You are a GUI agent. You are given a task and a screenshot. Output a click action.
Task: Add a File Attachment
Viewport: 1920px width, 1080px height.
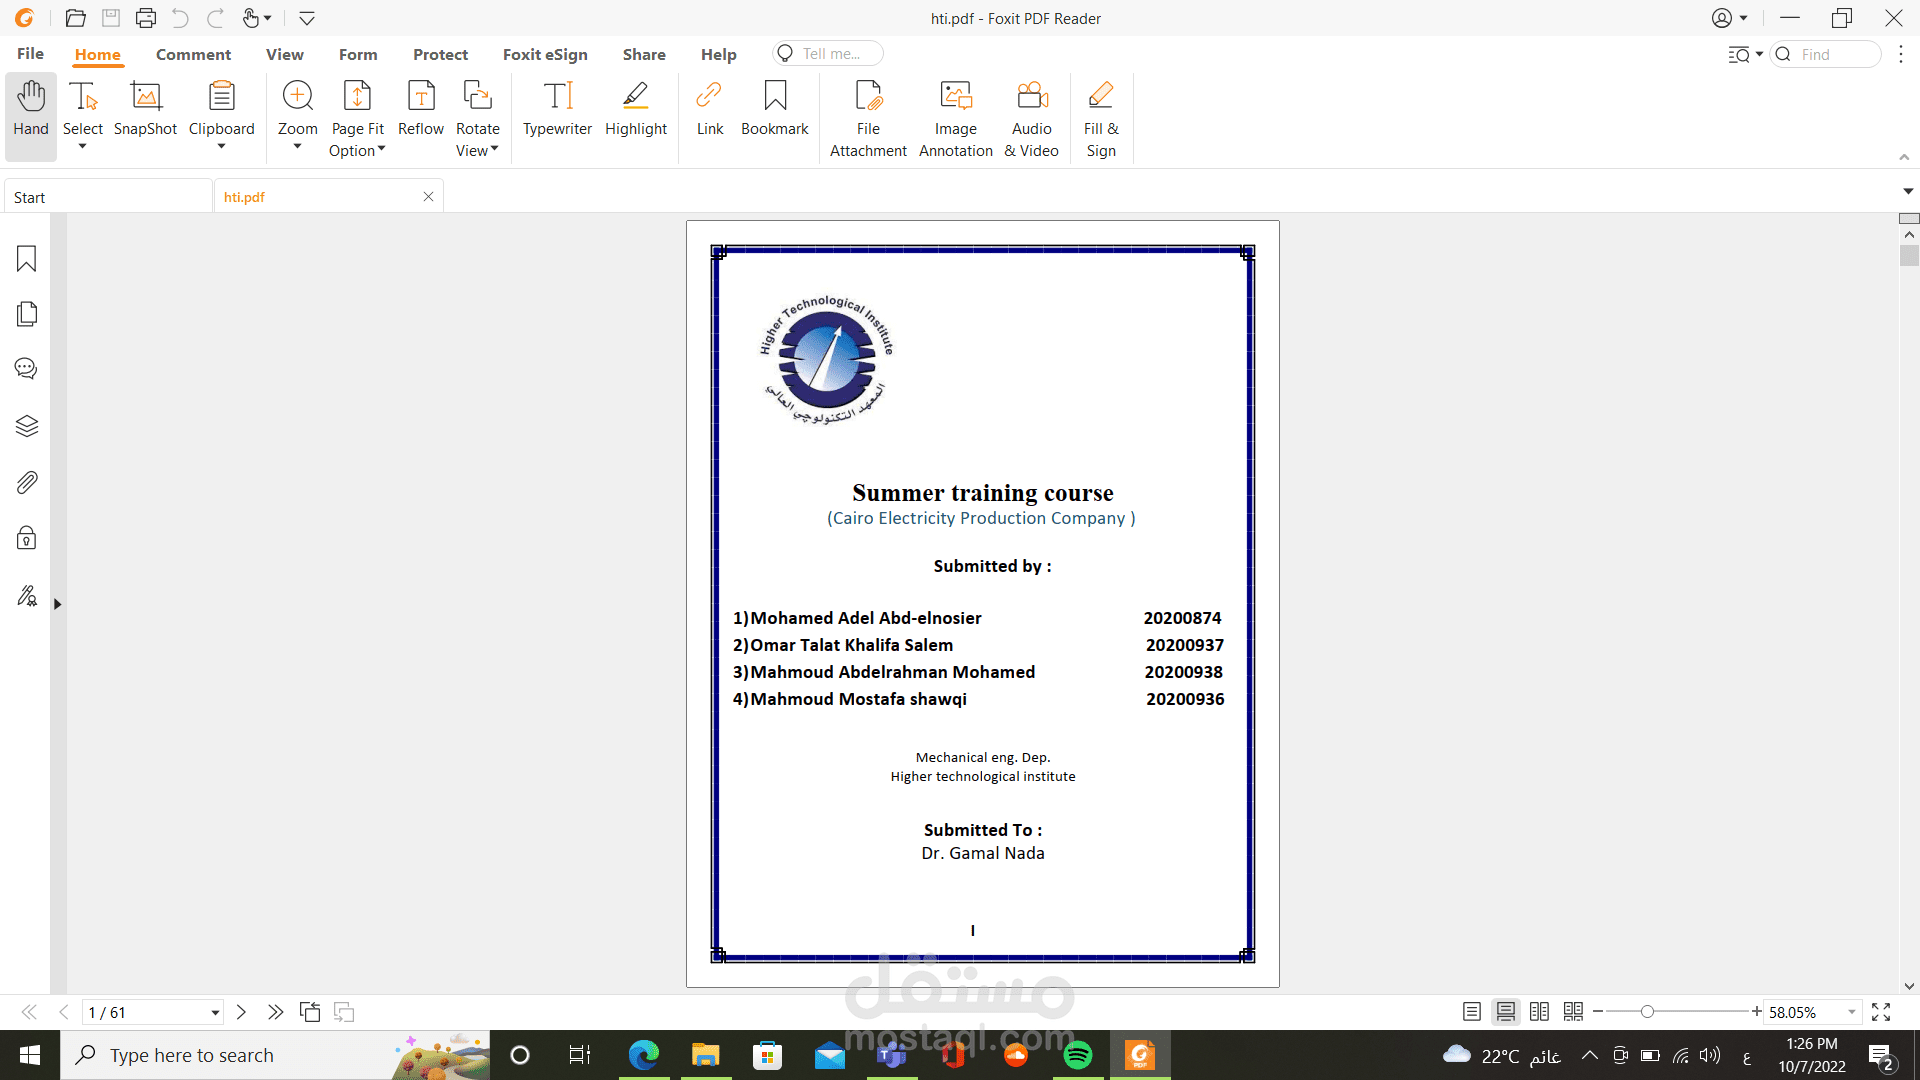(x=868, y=118)
